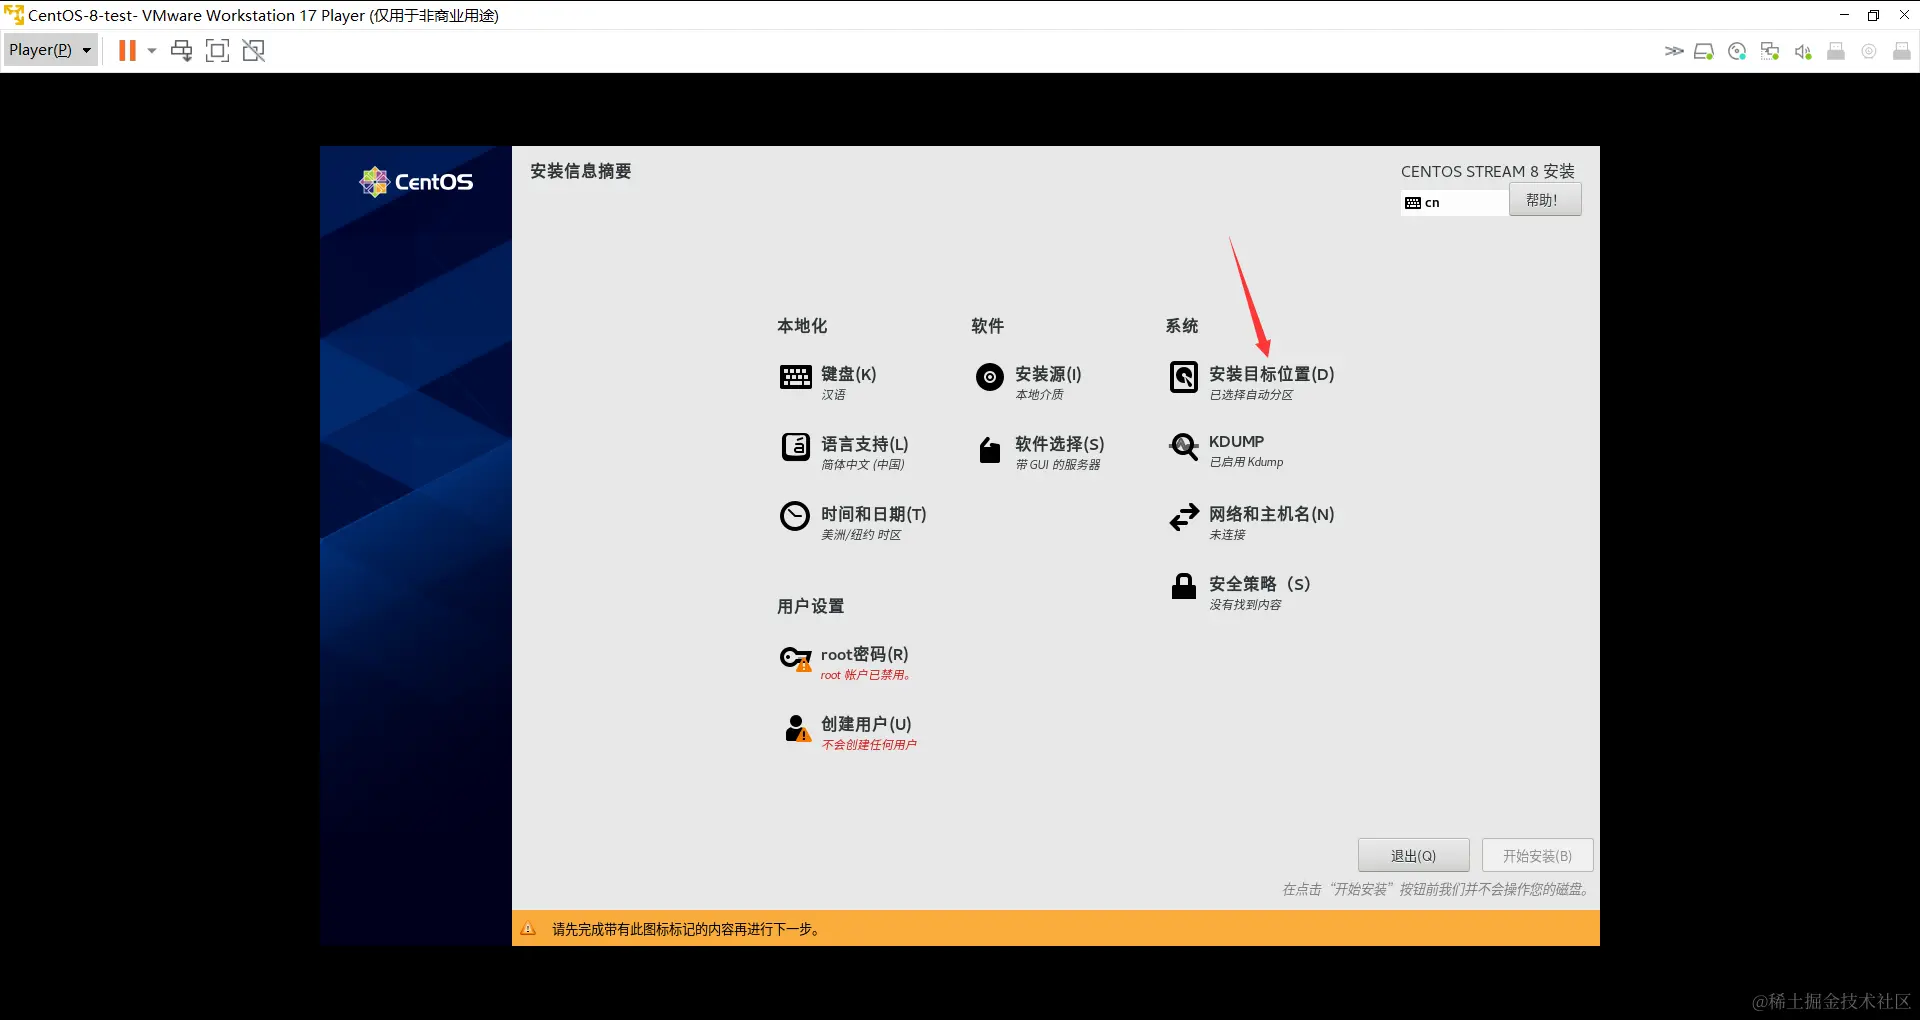Viewport: 1920px width, 1020px height.
Task: Click '带 GUI 的服务器' status text
Action: pos(1058,465)
